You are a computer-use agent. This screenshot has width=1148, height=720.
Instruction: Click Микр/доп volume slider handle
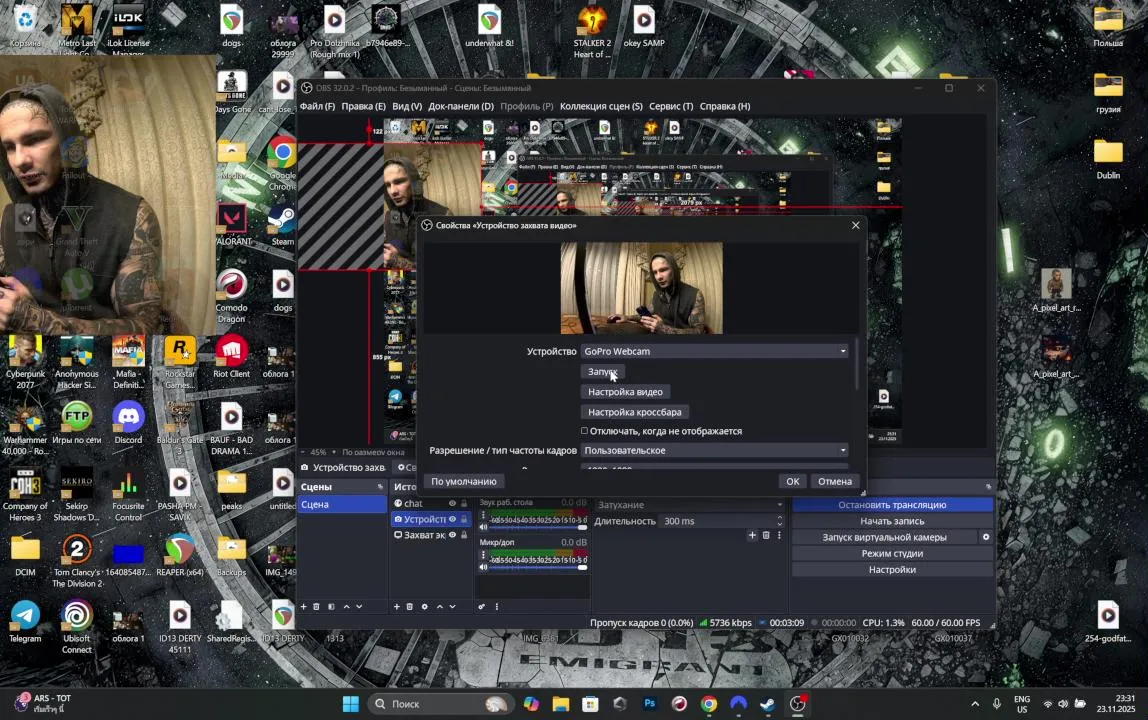(x=583, y=567)
